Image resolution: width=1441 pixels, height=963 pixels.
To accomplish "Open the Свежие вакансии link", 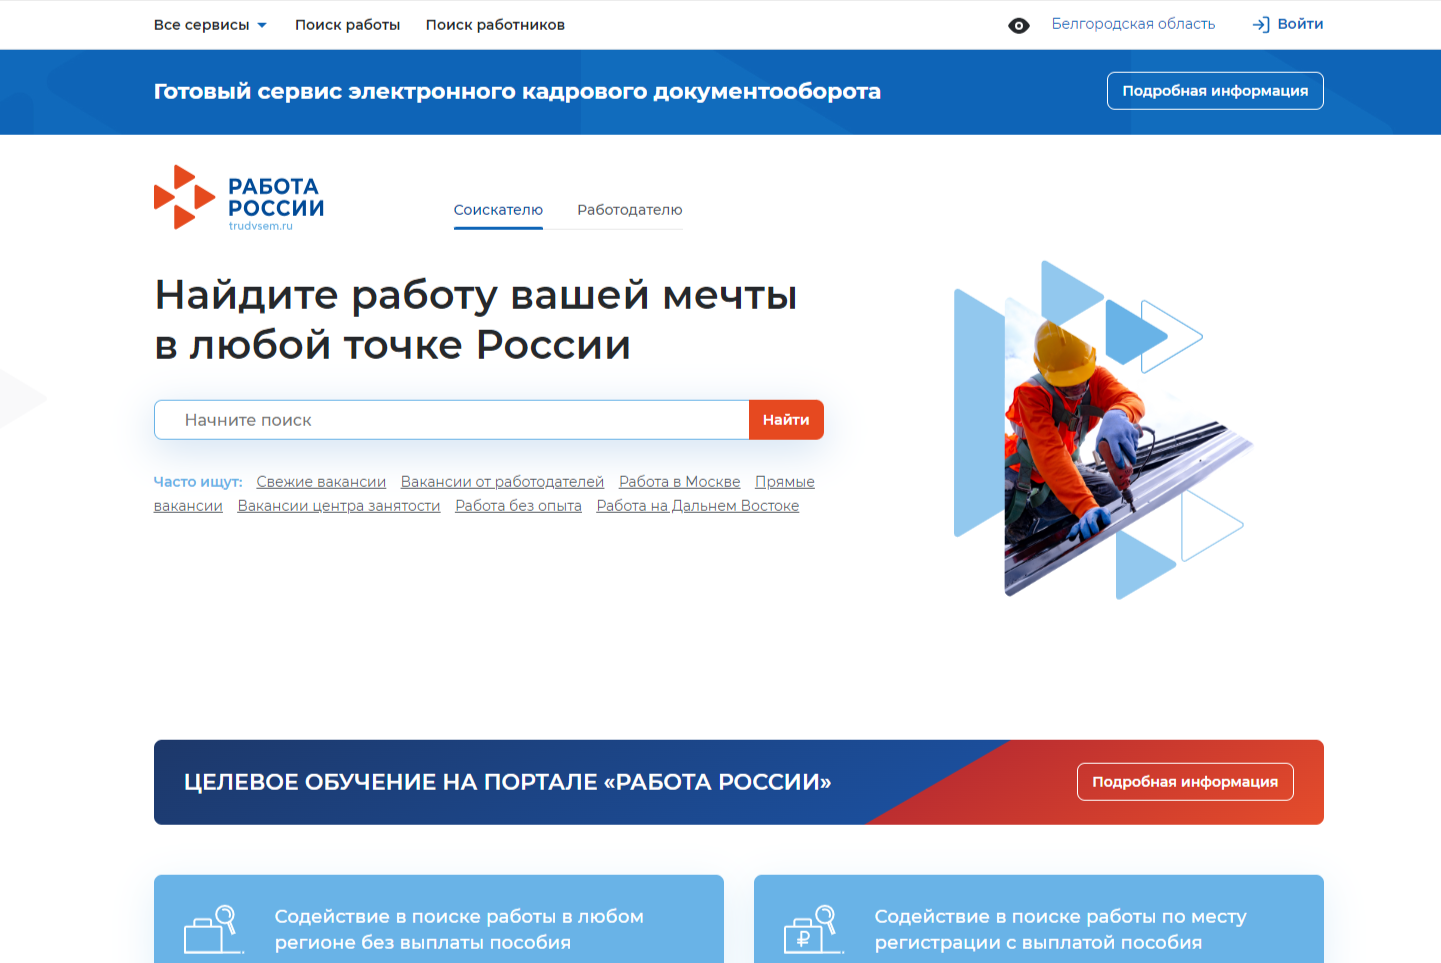I will [321, 482].
